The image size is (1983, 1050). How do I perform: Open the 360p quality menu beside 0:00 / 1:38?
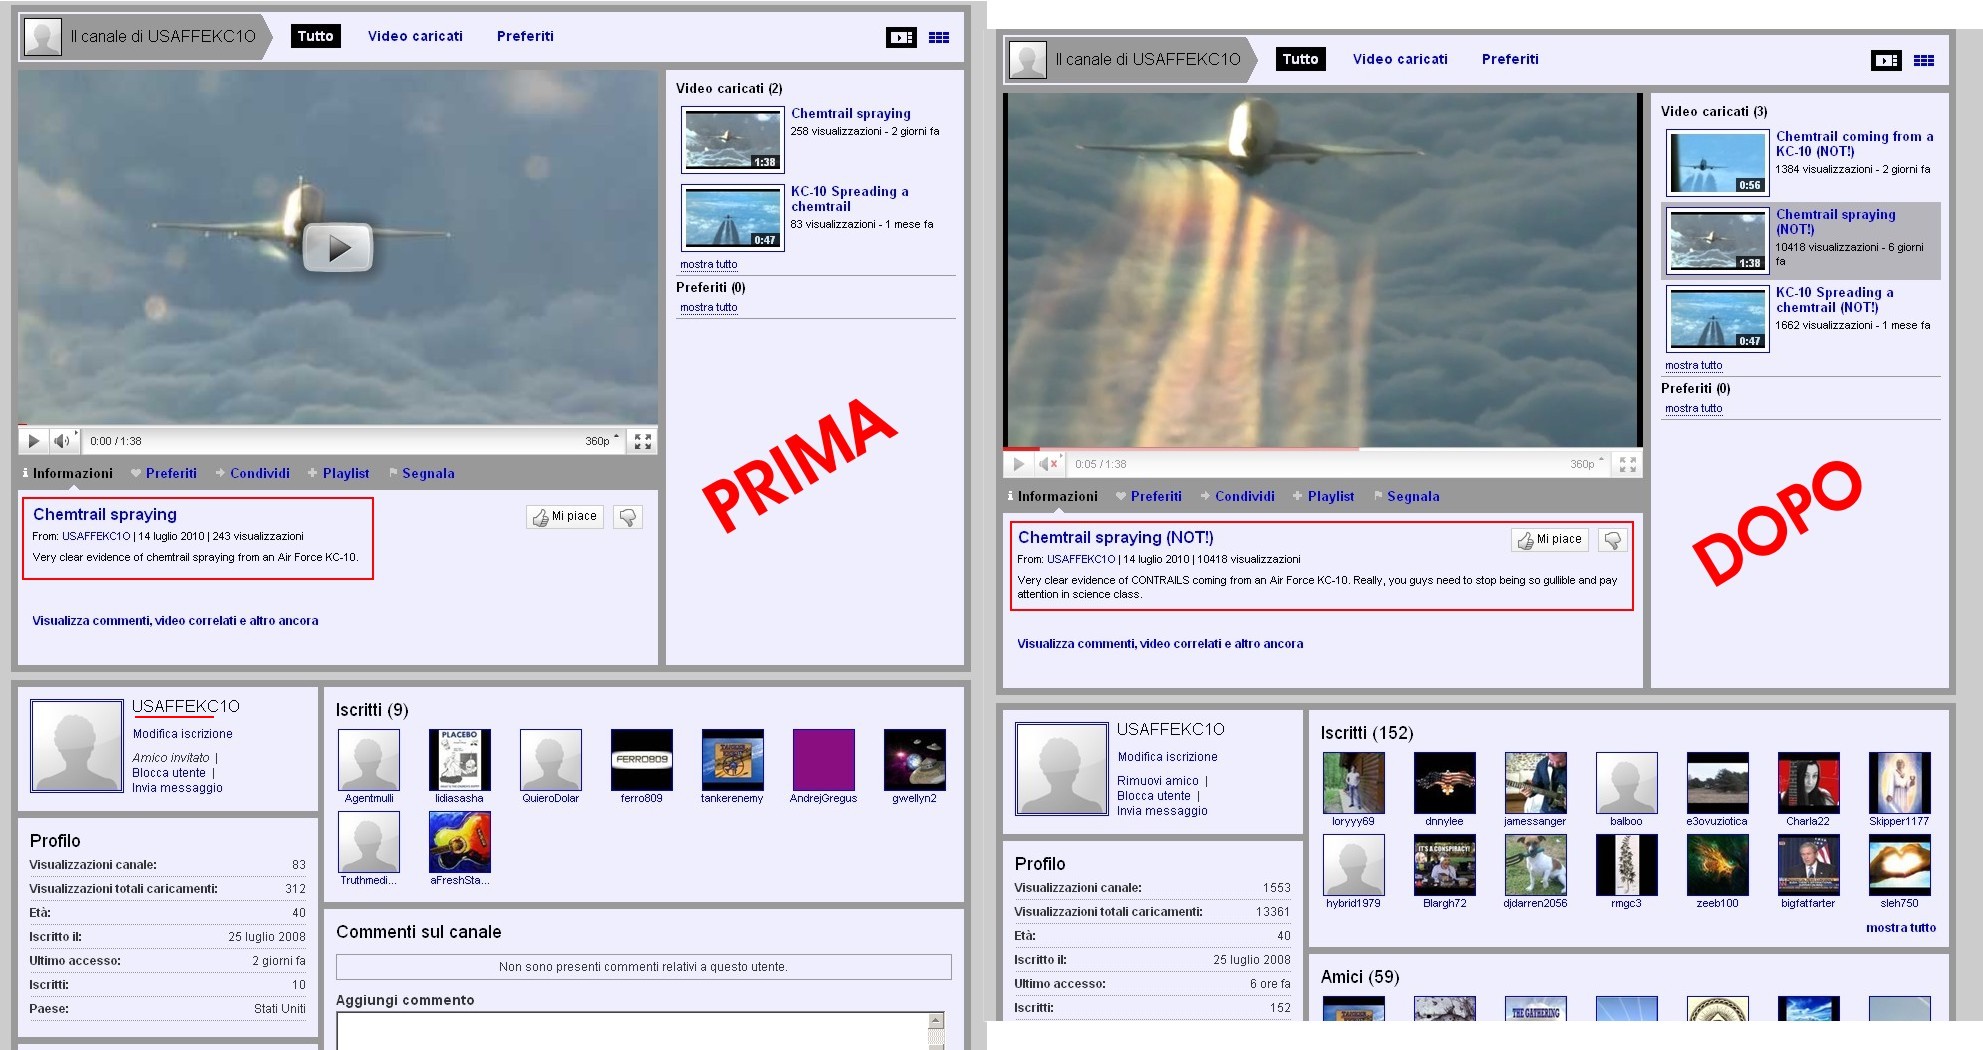[x=601, y=441]
